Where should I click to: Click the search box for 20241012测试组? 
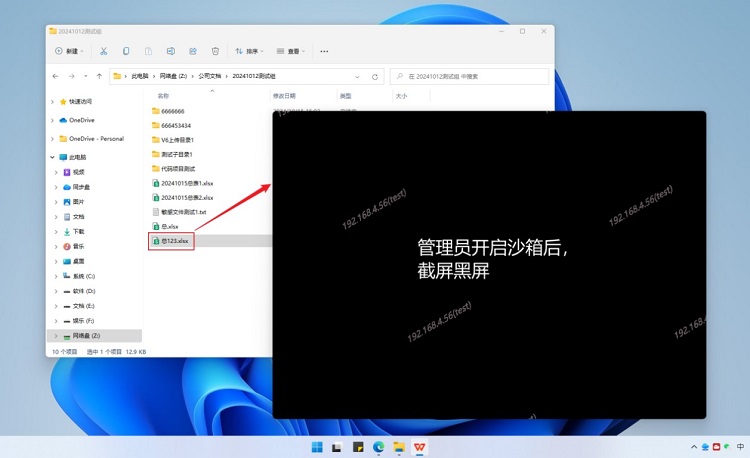click(x=469, y=76)
